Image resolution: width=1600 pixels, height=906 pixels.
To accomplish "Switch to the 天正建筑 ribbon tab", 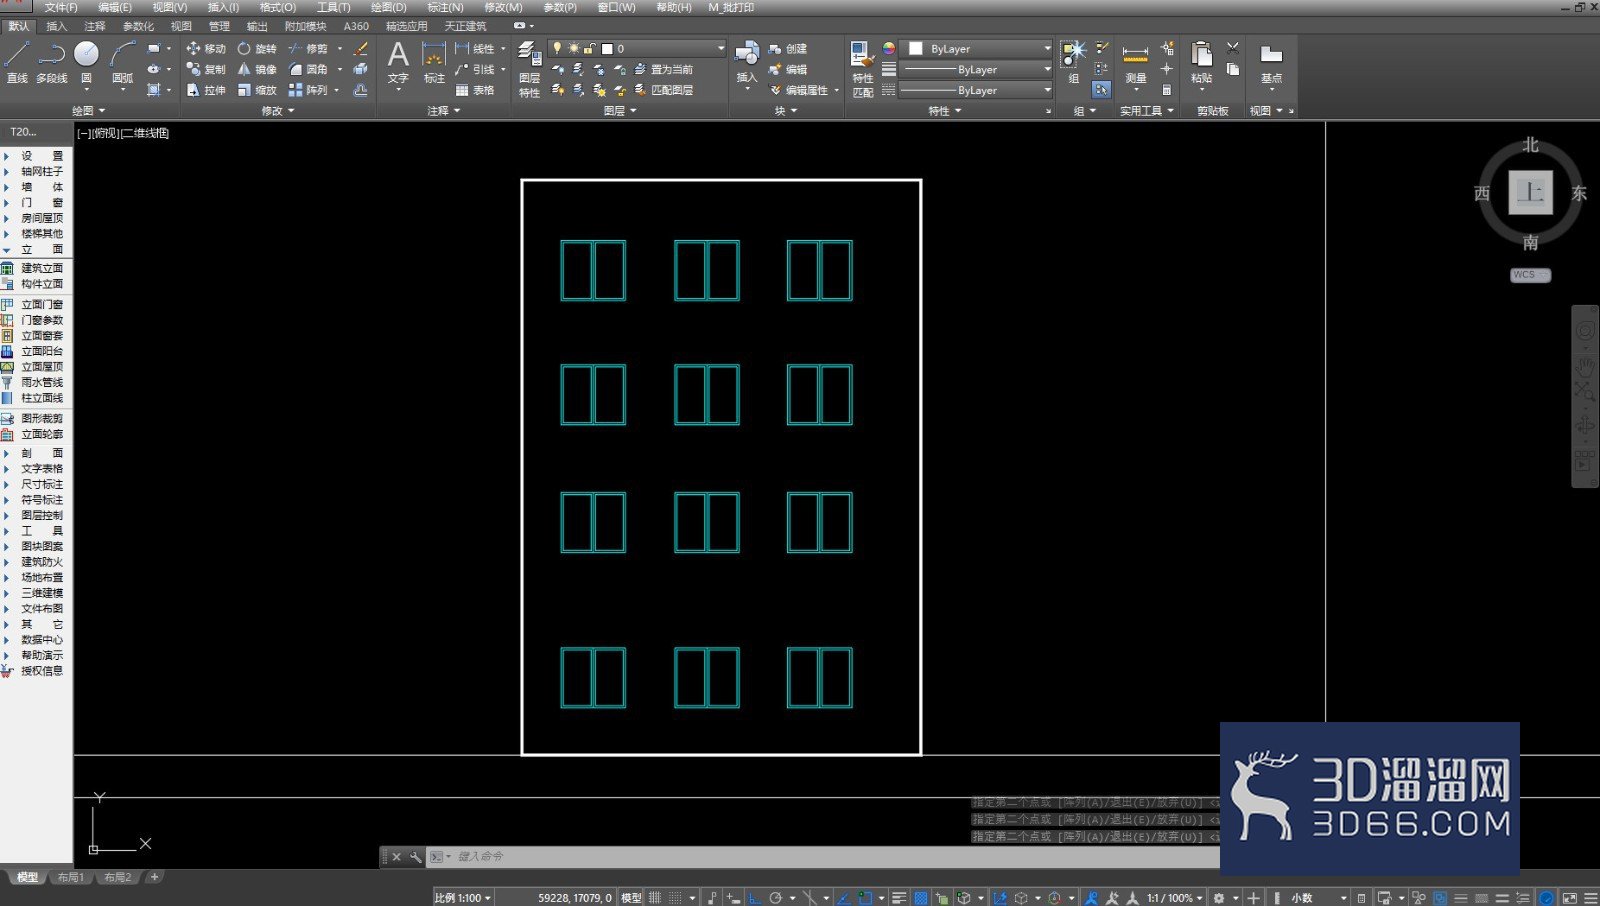I will pyautogui.click(x=465, y=26).
